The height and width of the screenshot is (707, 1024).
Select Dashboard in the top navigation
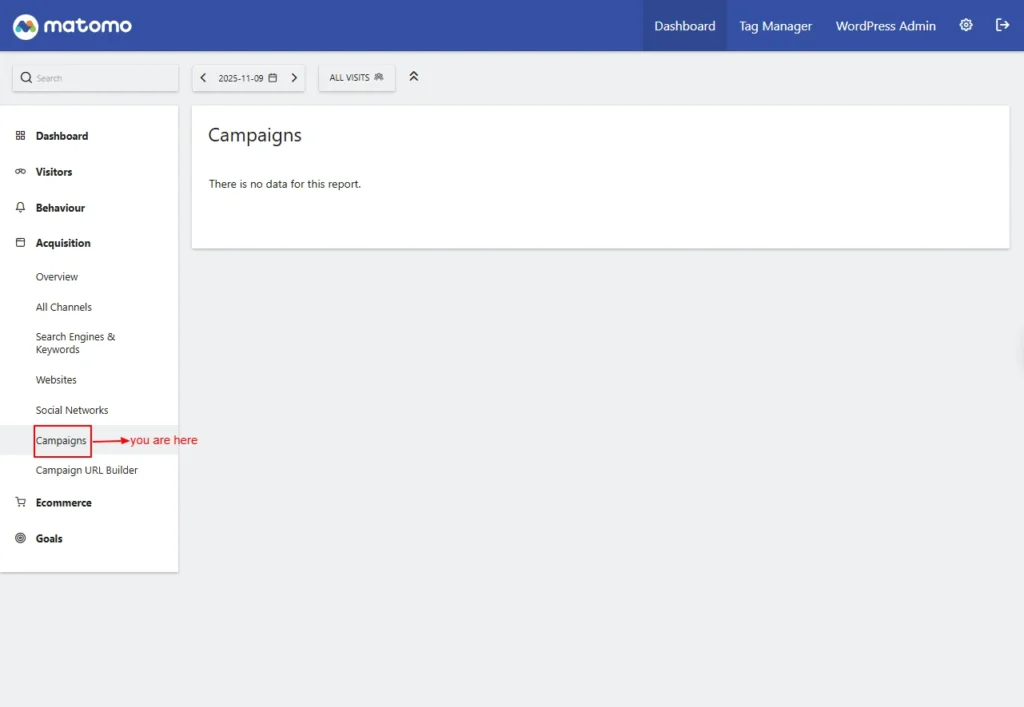point(684,26)
